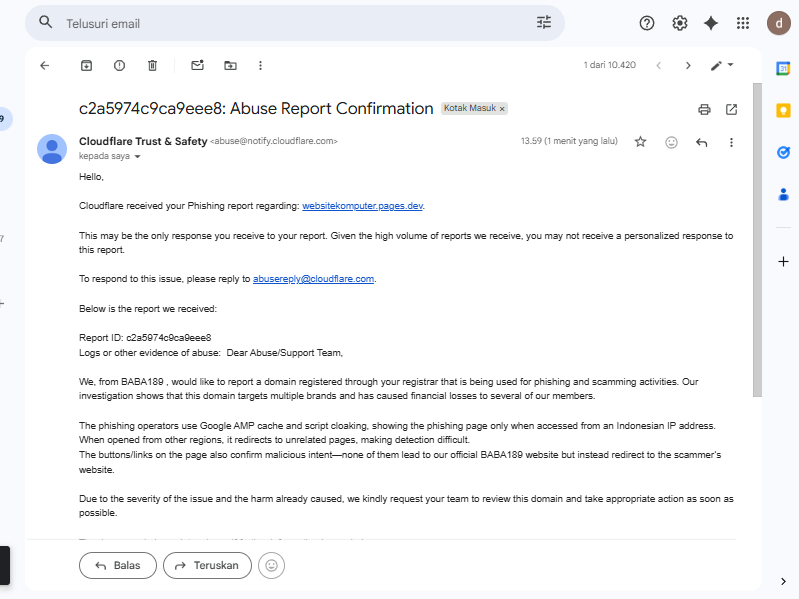
Task: Click the sender avatar picture
Action: 52,149
